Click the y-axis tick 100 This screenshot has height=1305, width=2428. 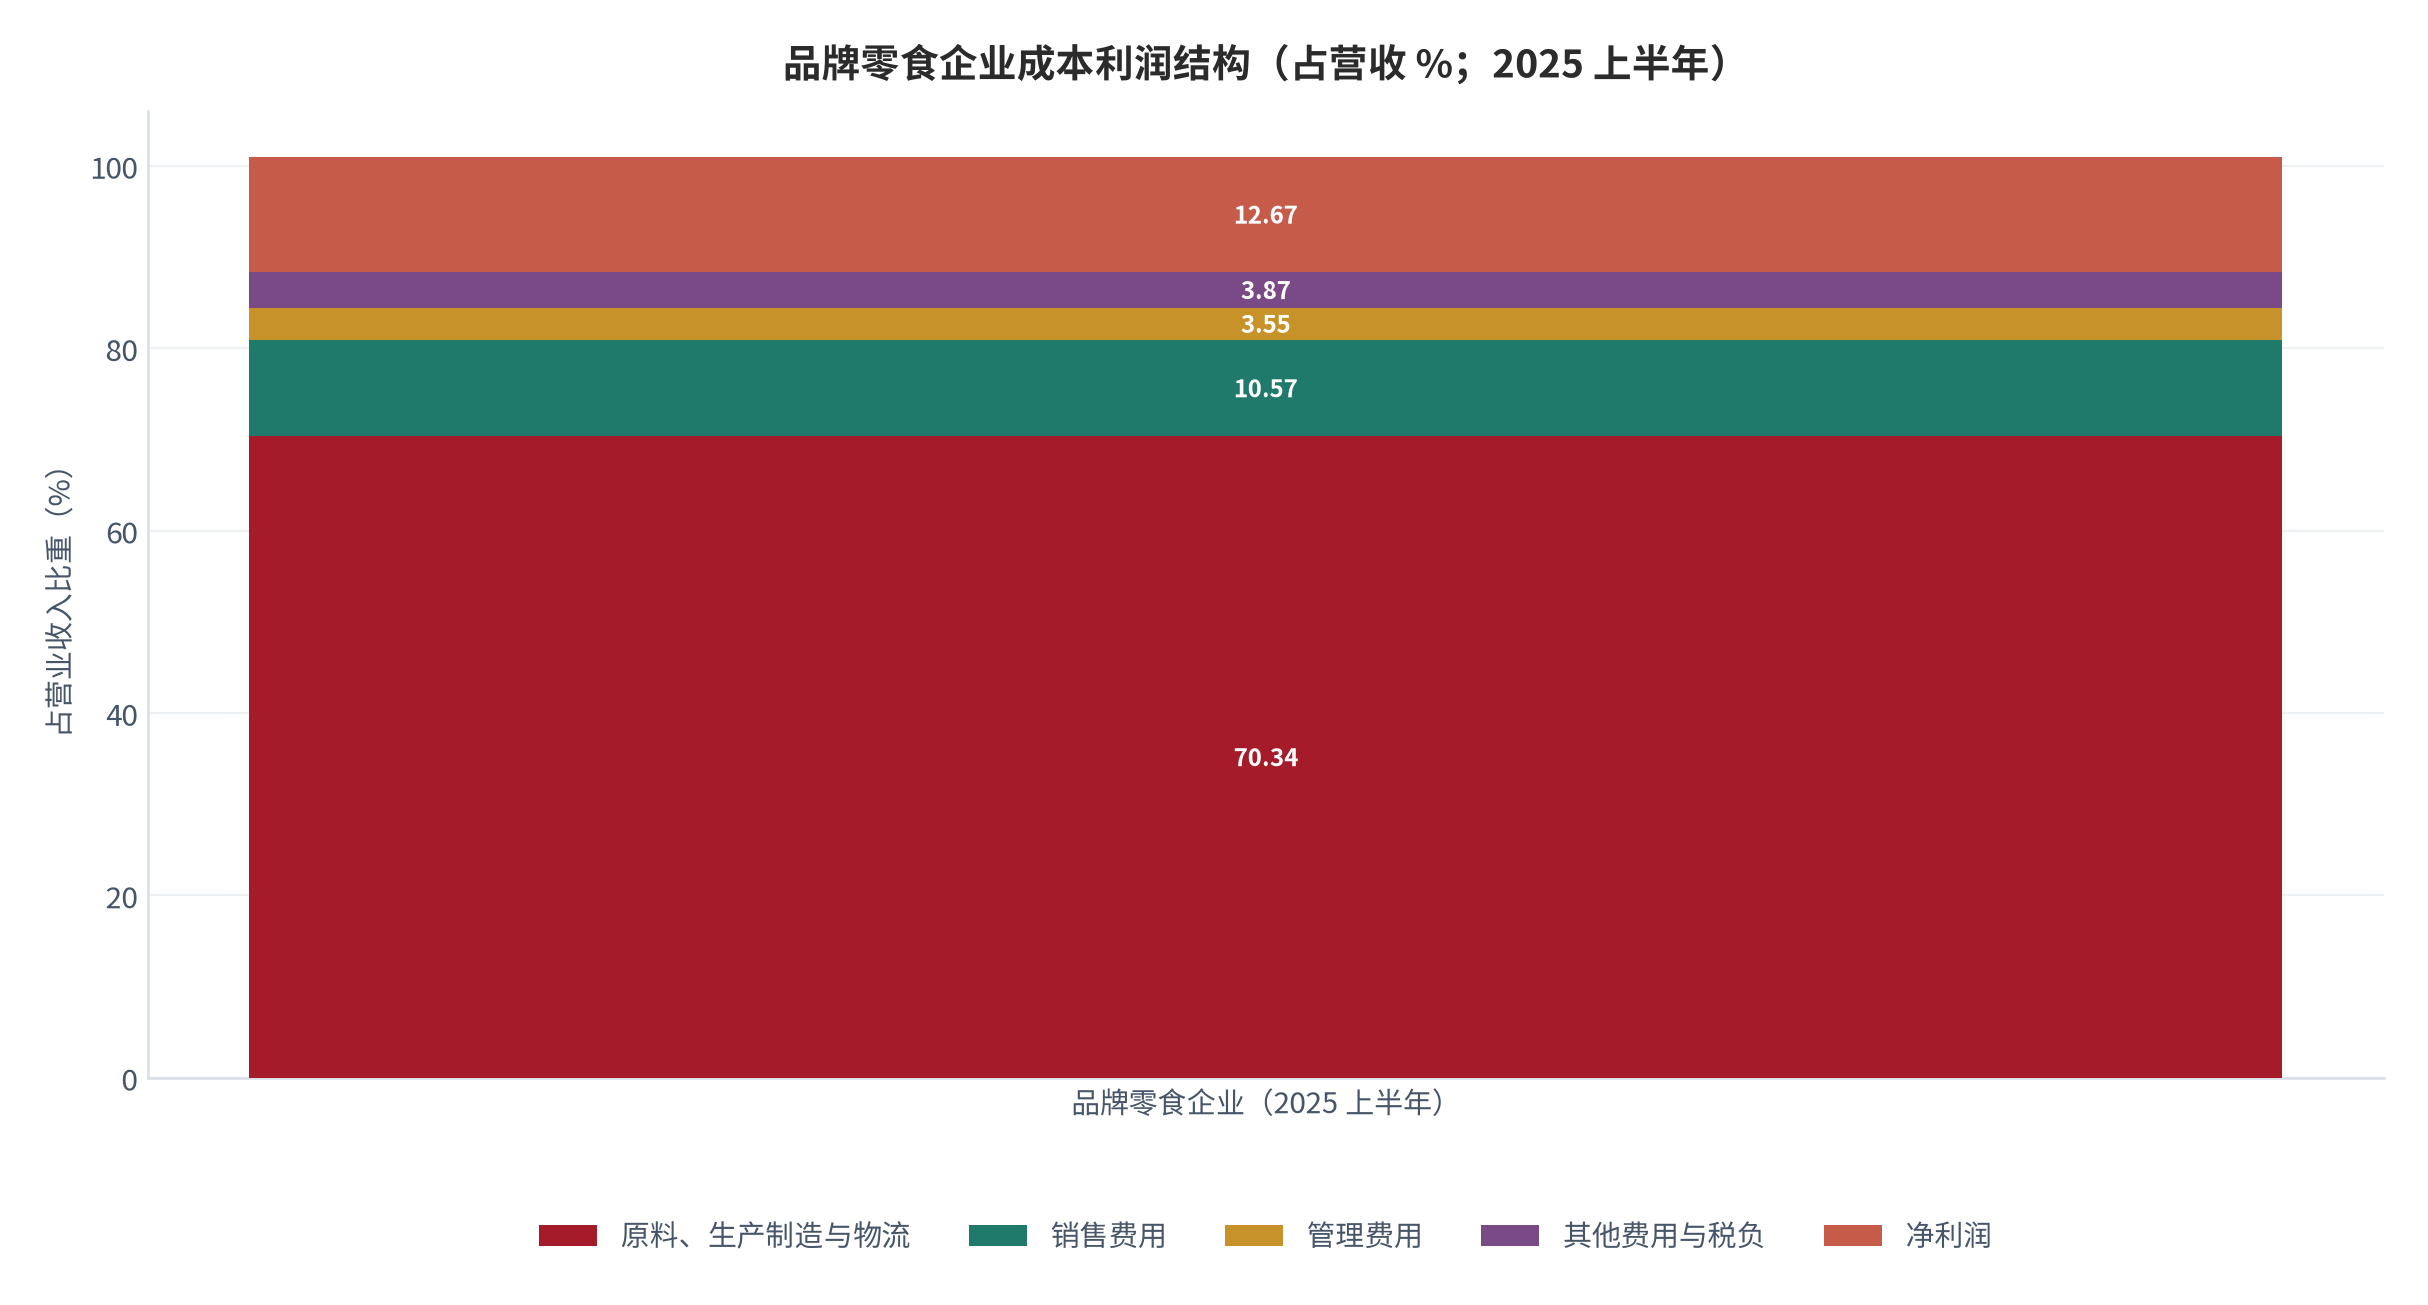(x=114, y=169)
